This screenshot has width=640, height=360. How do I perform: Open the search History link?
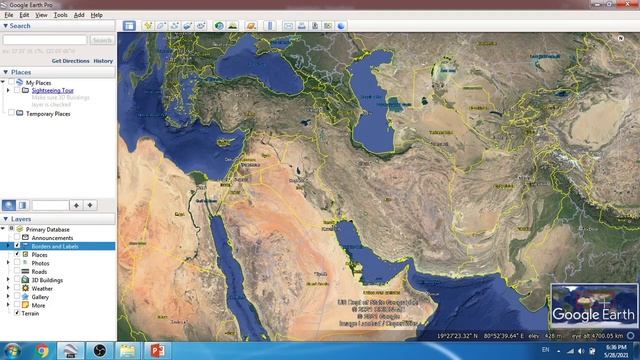(x=103, y=61)
